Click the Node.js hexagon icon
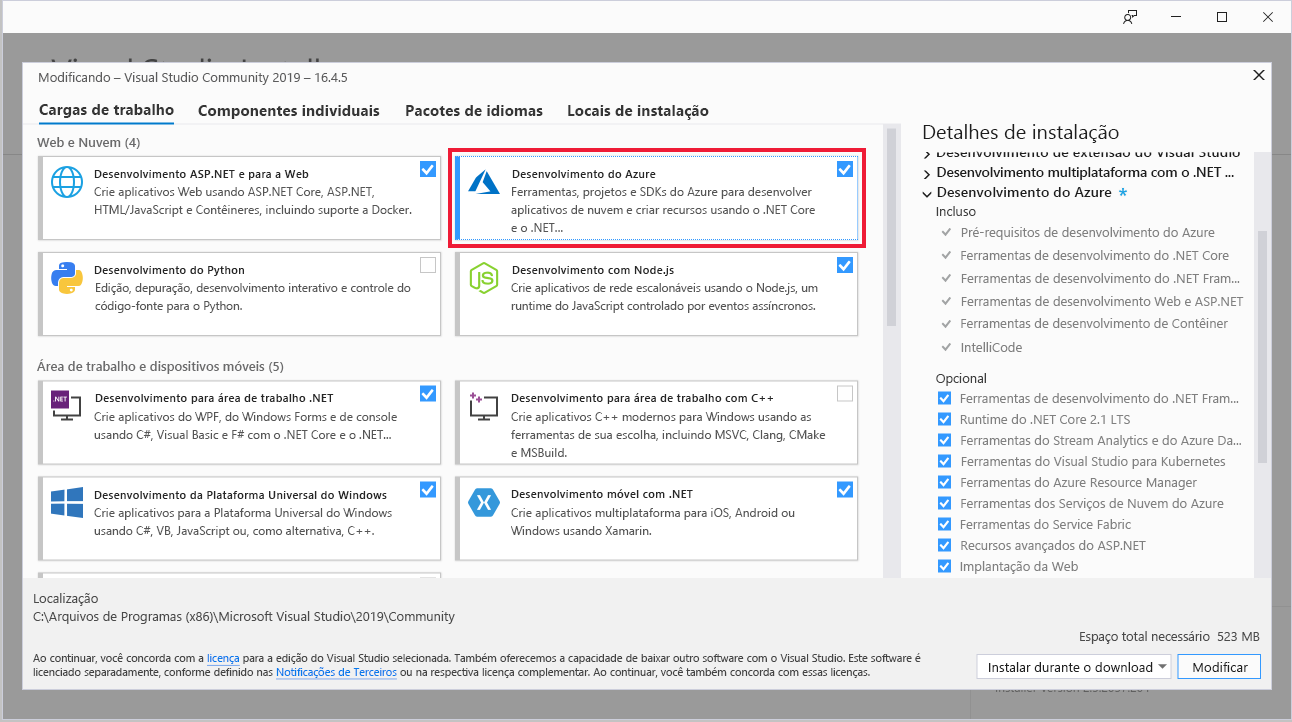This screenshot has width=1292, height=722. click(x=484, y=278)
